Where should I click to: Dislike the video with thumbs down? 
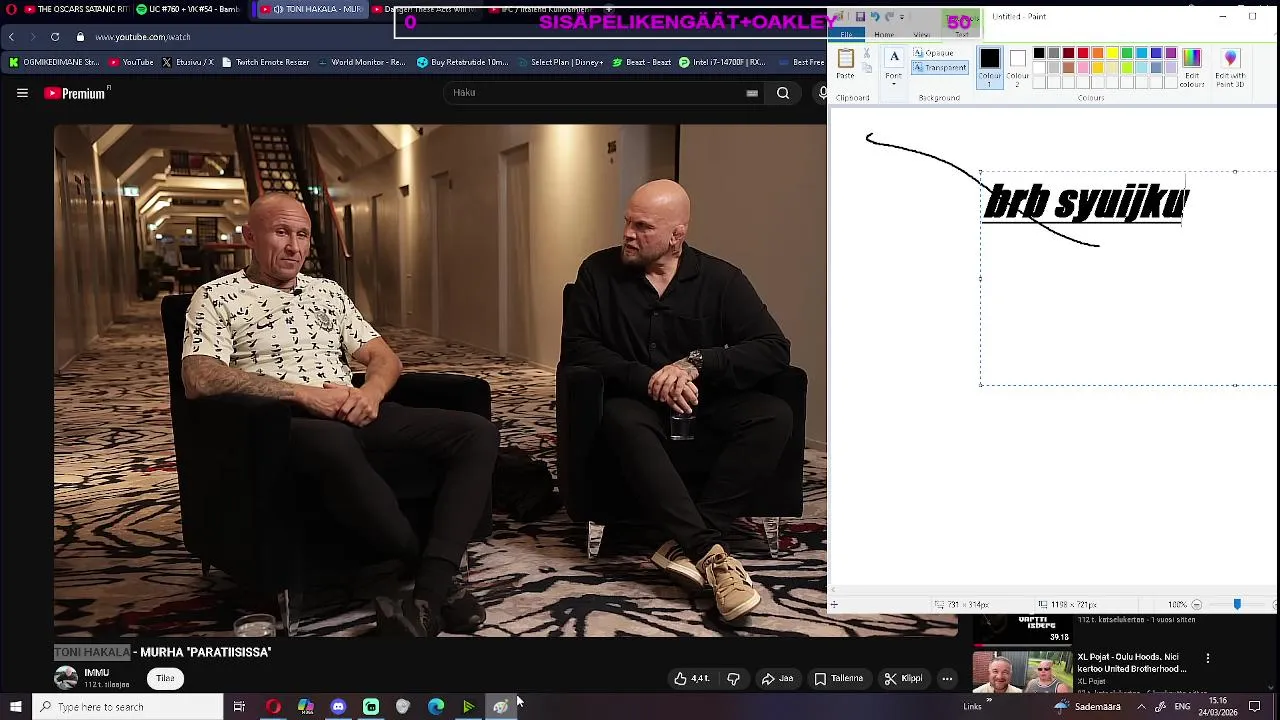pyautogui.click(x=733, y=678)
